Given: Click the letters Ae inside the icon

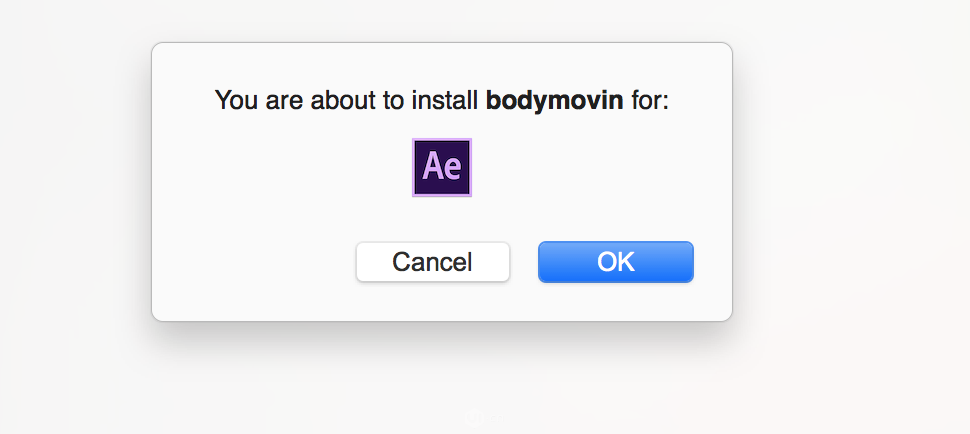Looking at the screenshot, I should 442,166.
